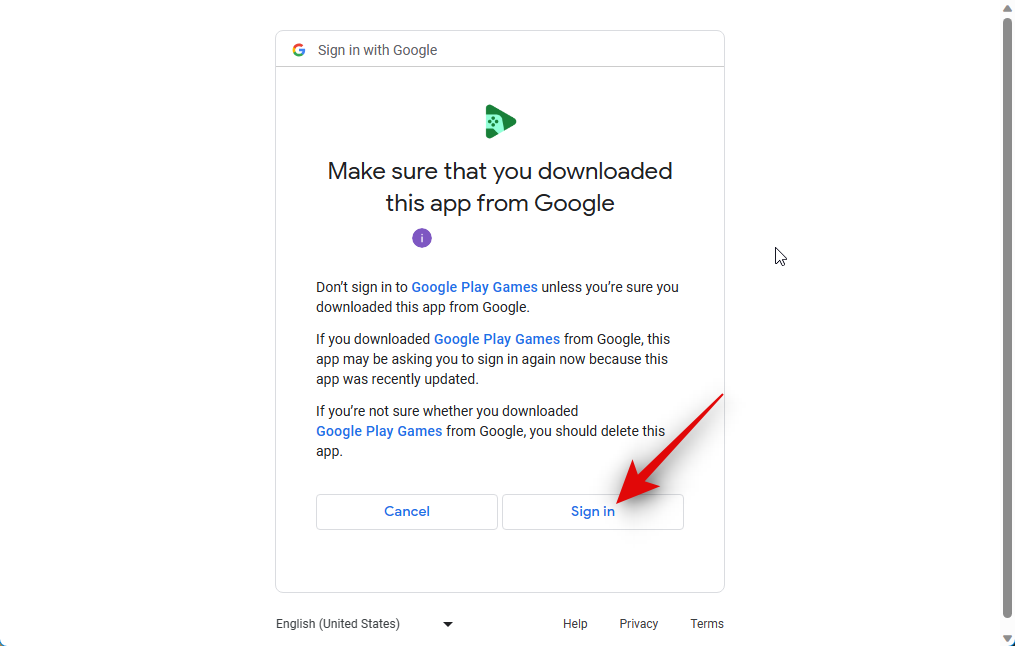
Task: Click the purple info circle icon
Action: (422, 238)
